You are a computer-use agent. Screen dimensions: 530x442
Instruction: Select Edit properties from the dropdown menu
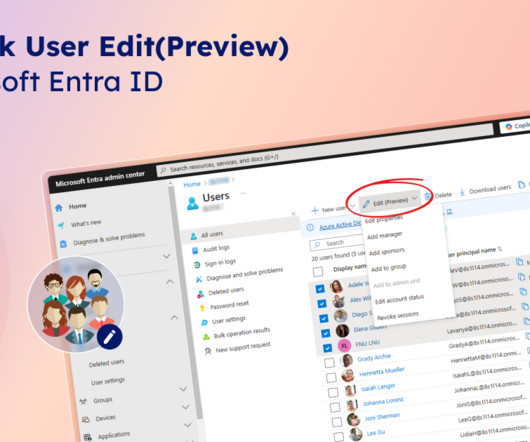click(x=384, y=219)
